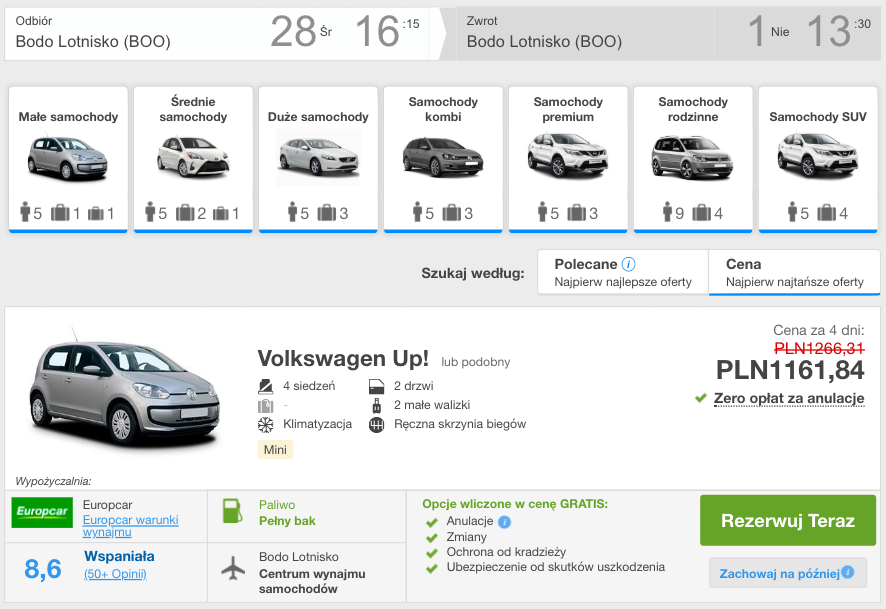This screenshot has height=609, width=886.
Task: Click the small suitcase icon on the doors row
Action: [377, 406]
